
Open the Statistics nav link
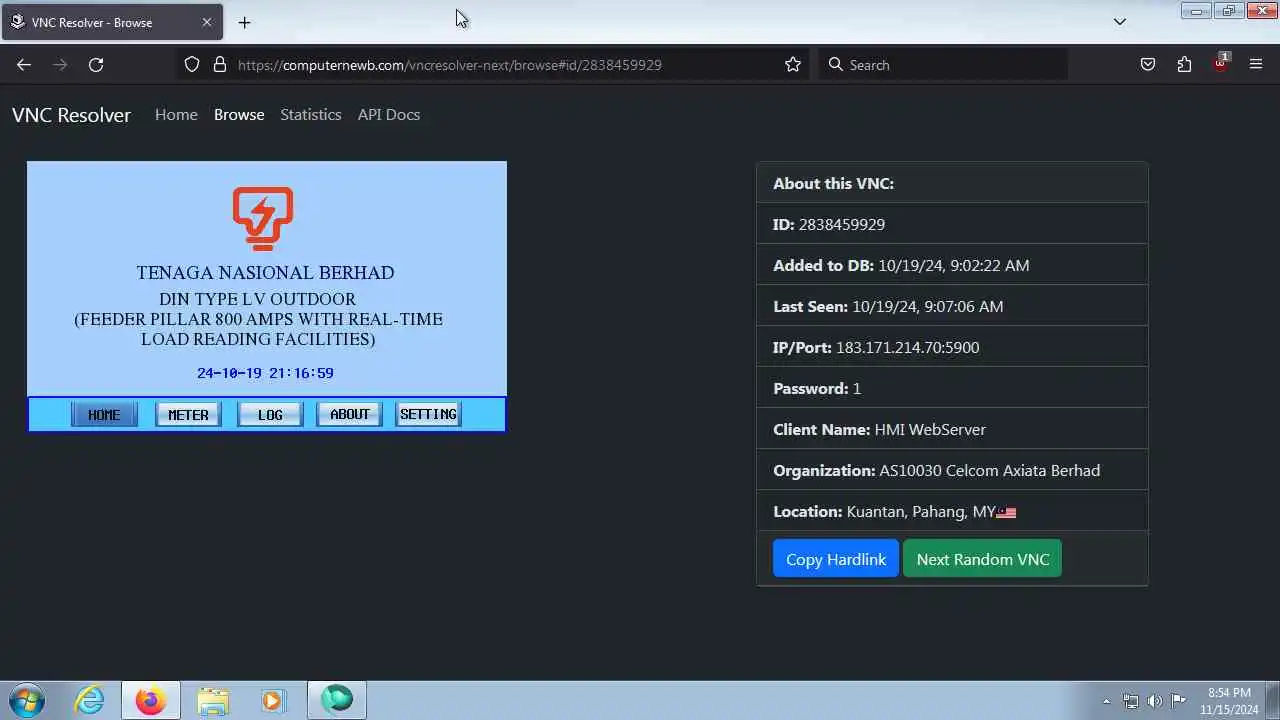click(x=311, y=115)
